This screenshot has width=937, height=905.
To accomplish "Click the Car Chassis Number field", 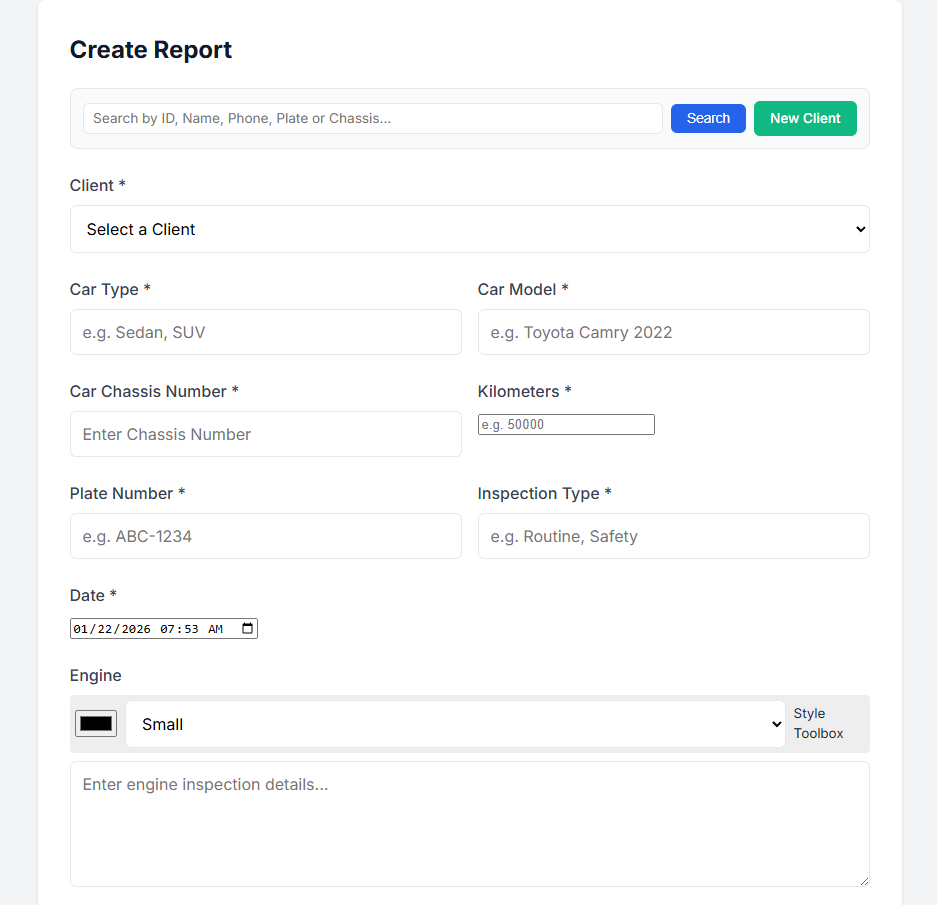I will pyautogui.click(x=265, y=434).
